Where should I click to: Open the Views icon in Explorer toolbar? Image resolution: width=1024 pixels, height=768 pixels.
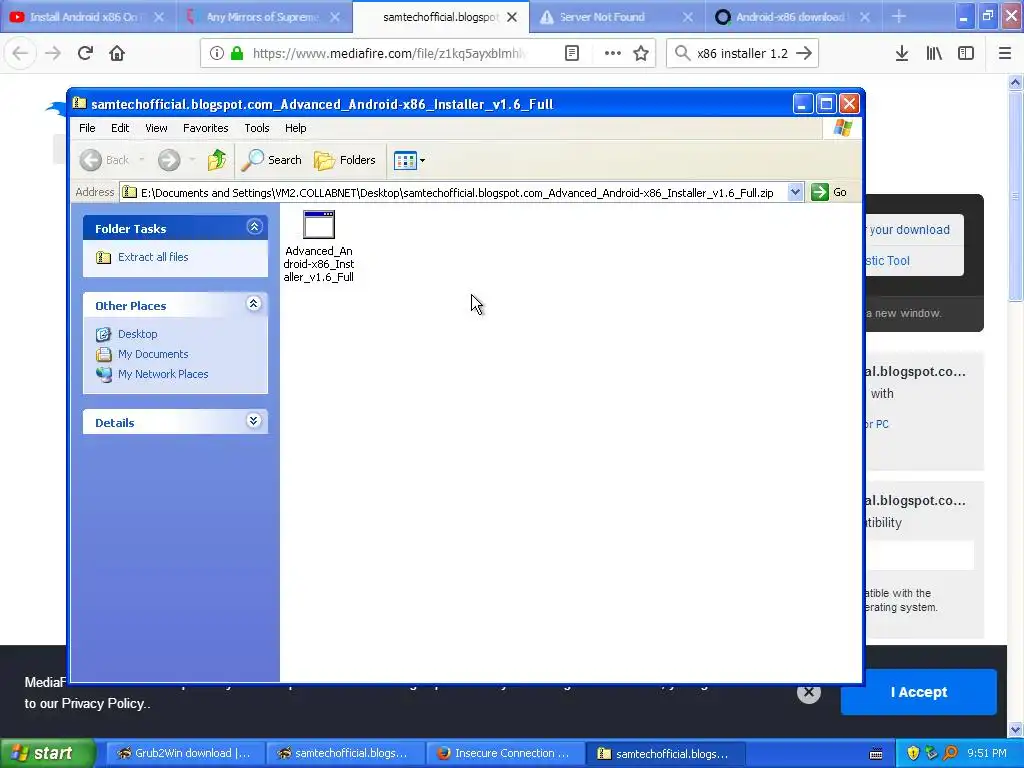pos(405,160)
